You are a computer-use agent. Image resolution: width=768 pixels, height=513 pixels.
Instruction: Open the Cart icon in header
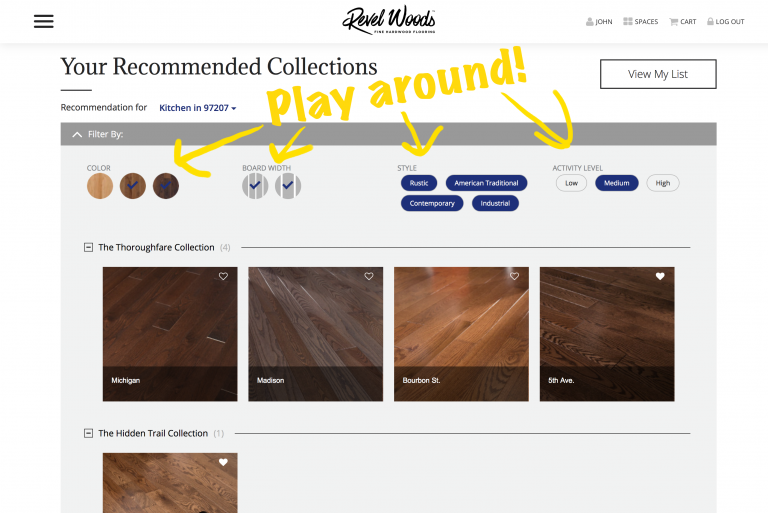tap(674, 22)
